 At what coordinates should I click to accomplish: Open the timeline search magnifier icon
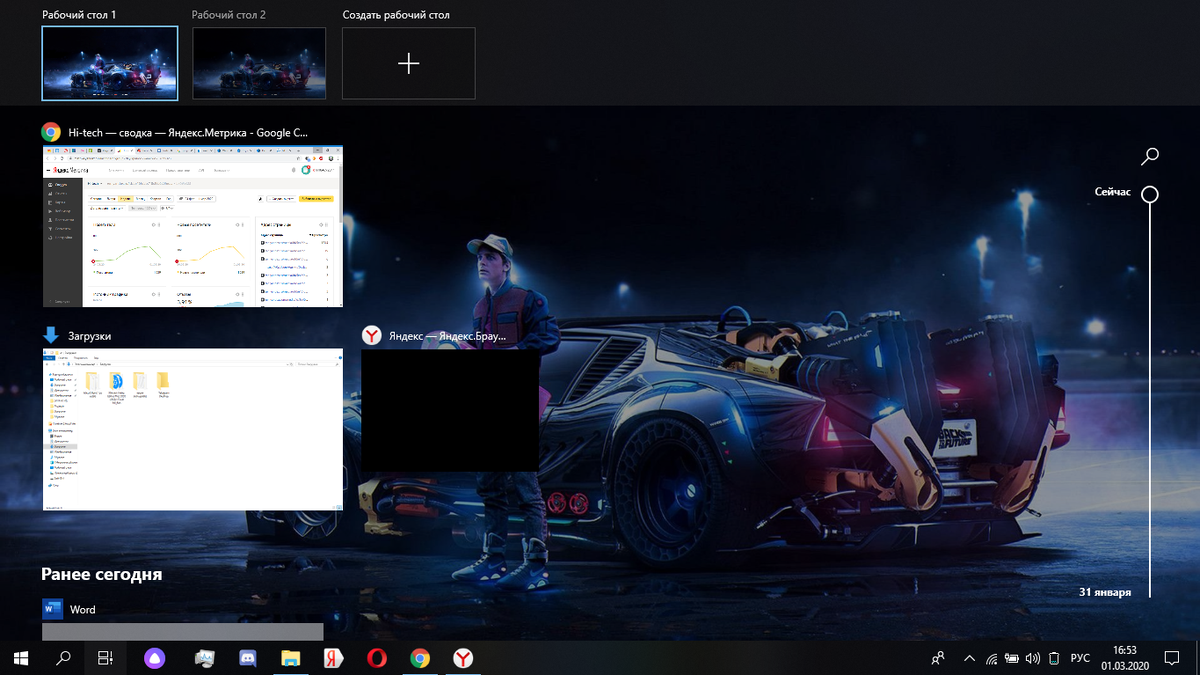click(x=1150, y=156)
